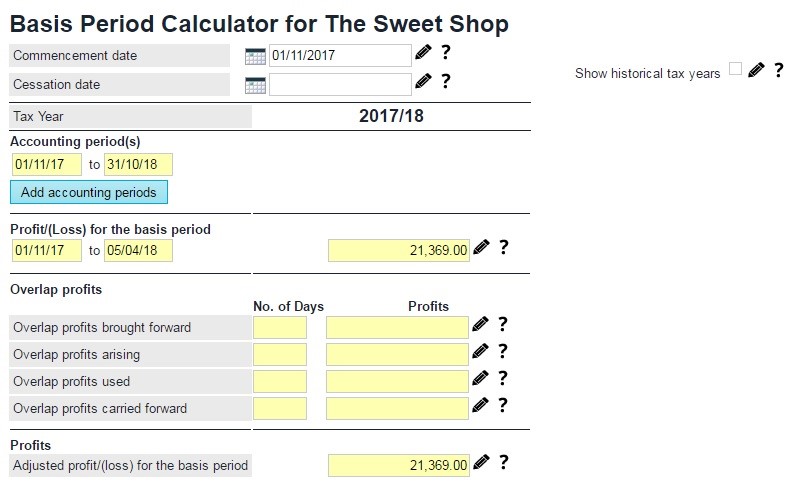Open help for Show historical tax years

point(778,70)
